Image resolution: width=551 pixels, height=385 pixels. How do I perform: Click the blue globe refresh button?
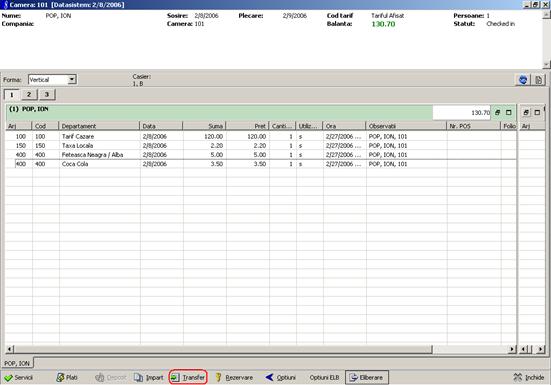tap(523, 80)
